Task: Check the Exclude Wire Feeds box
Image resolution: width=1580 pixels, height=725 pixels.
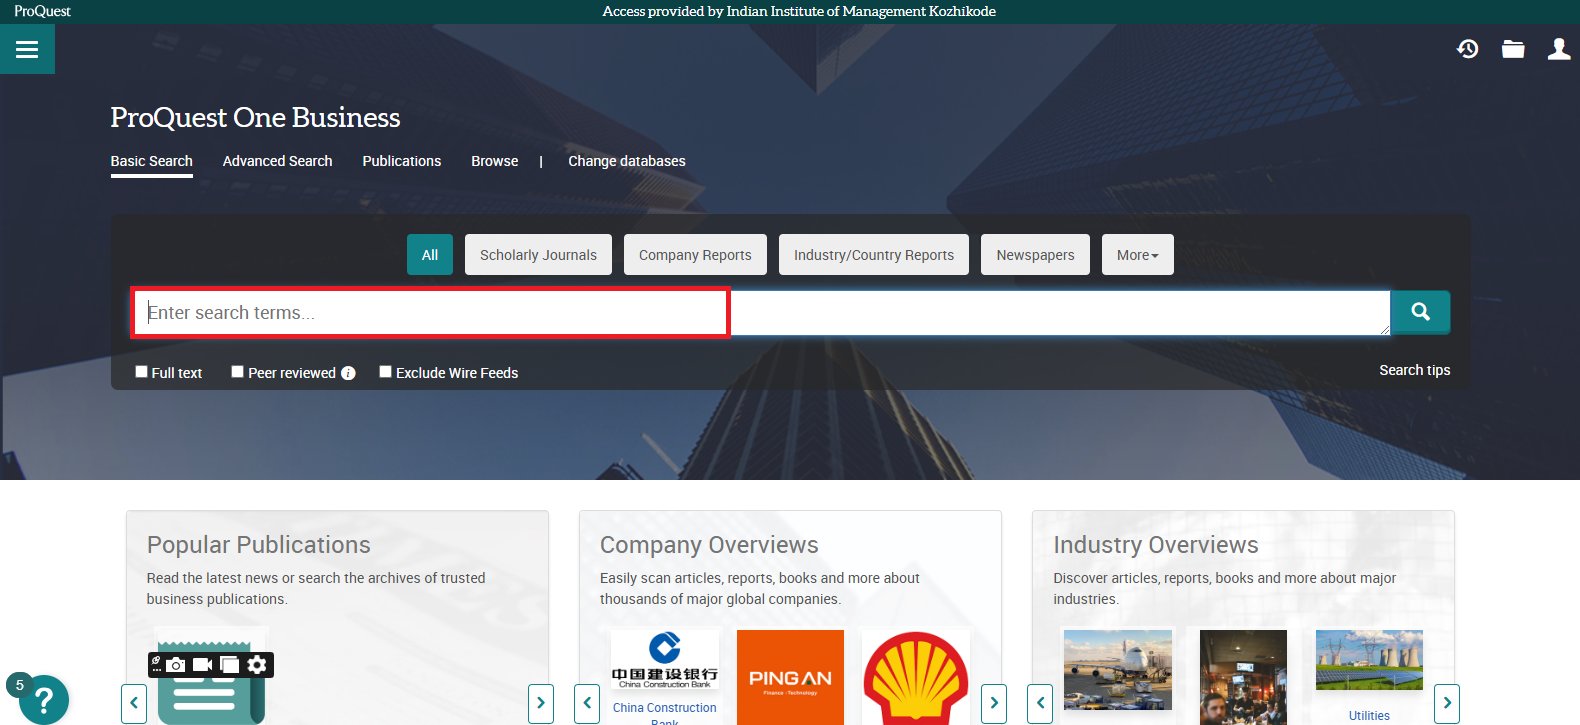Action: 385,372
